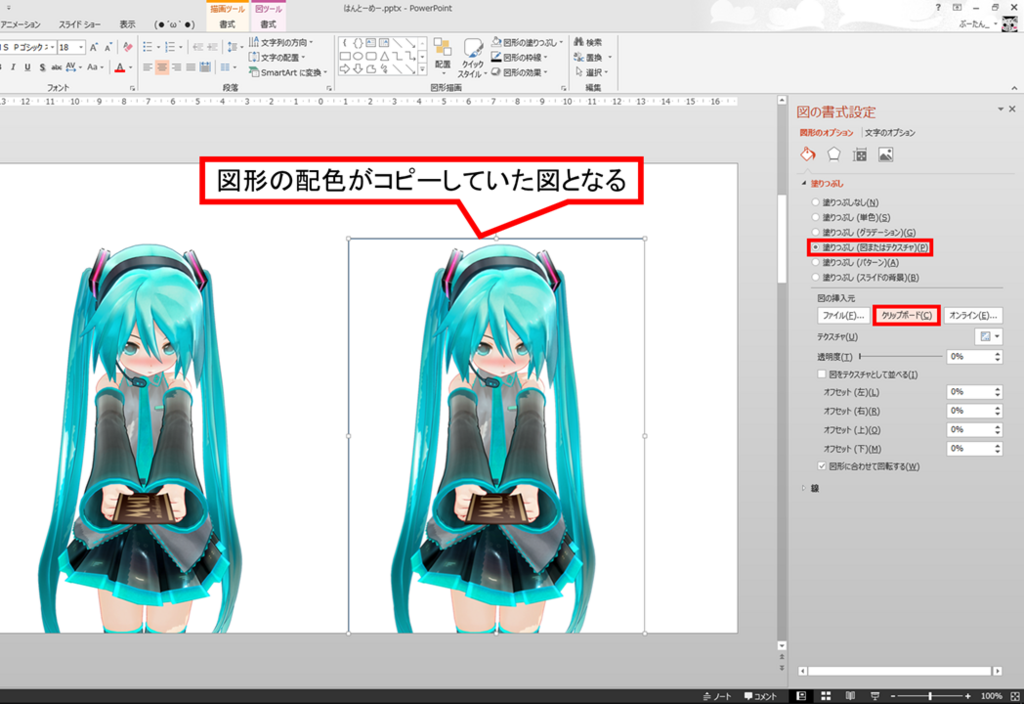
Task: Open the font name dropdown
Action: point(52,47)
